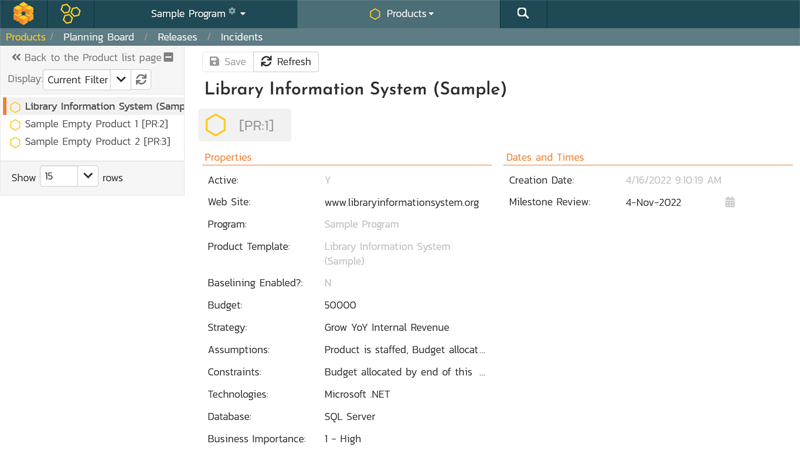Image resolution: width=800 pixels, height=454 pixels.
Task: Open the Sample Program dropdown
Action: [x=198, y=13]
